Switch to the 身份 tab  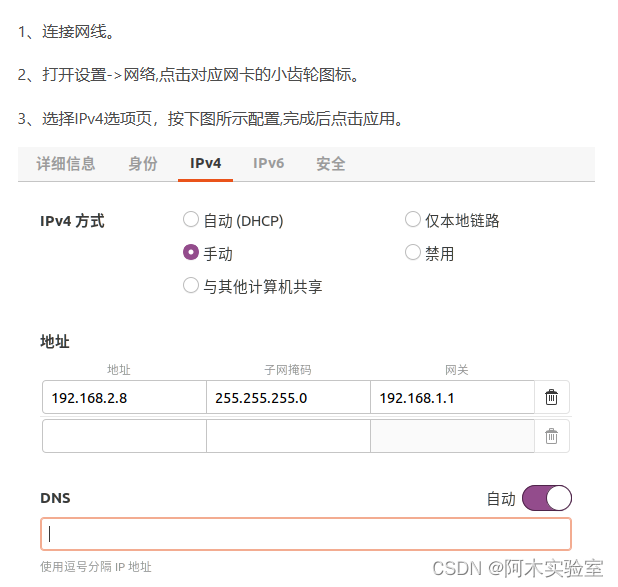point(143,164)
